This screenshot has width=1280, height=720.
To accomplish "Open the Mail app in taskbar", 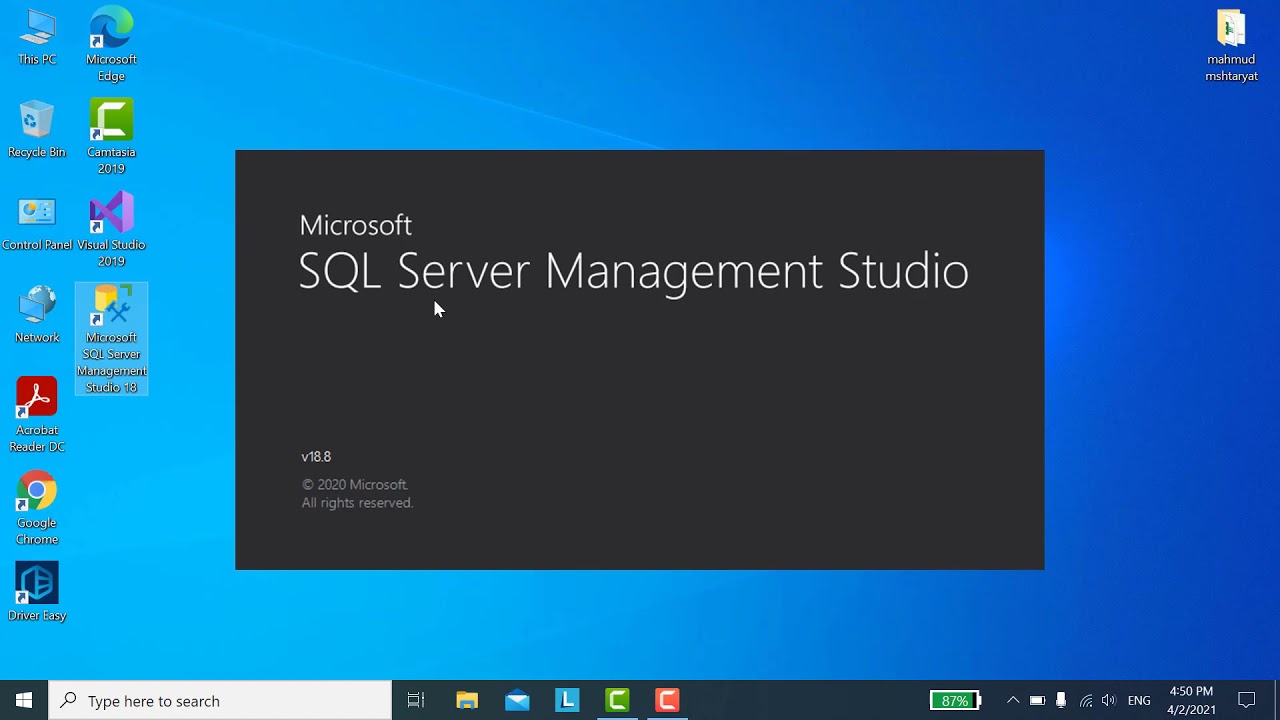I will 517,700.
